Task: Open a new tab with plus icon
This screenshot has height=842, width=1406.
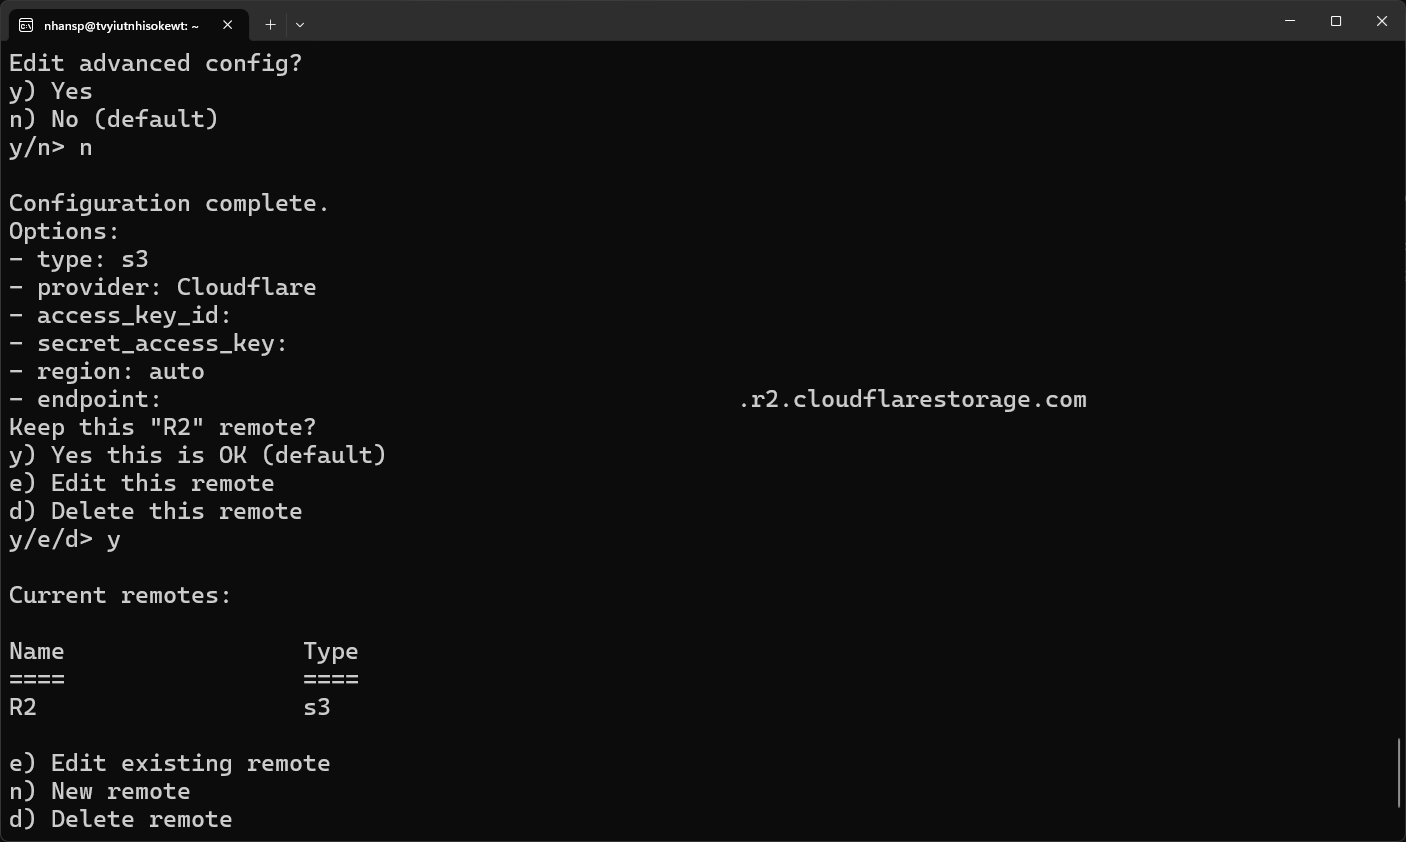Action: tap(270, 24)
